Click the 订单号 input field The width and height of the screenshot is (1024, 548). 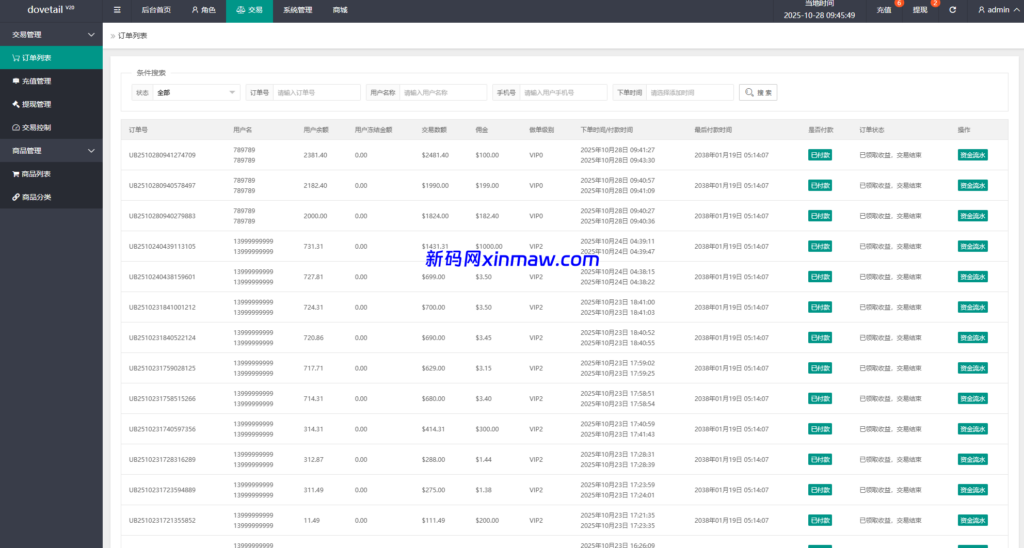tap(316, 92)
